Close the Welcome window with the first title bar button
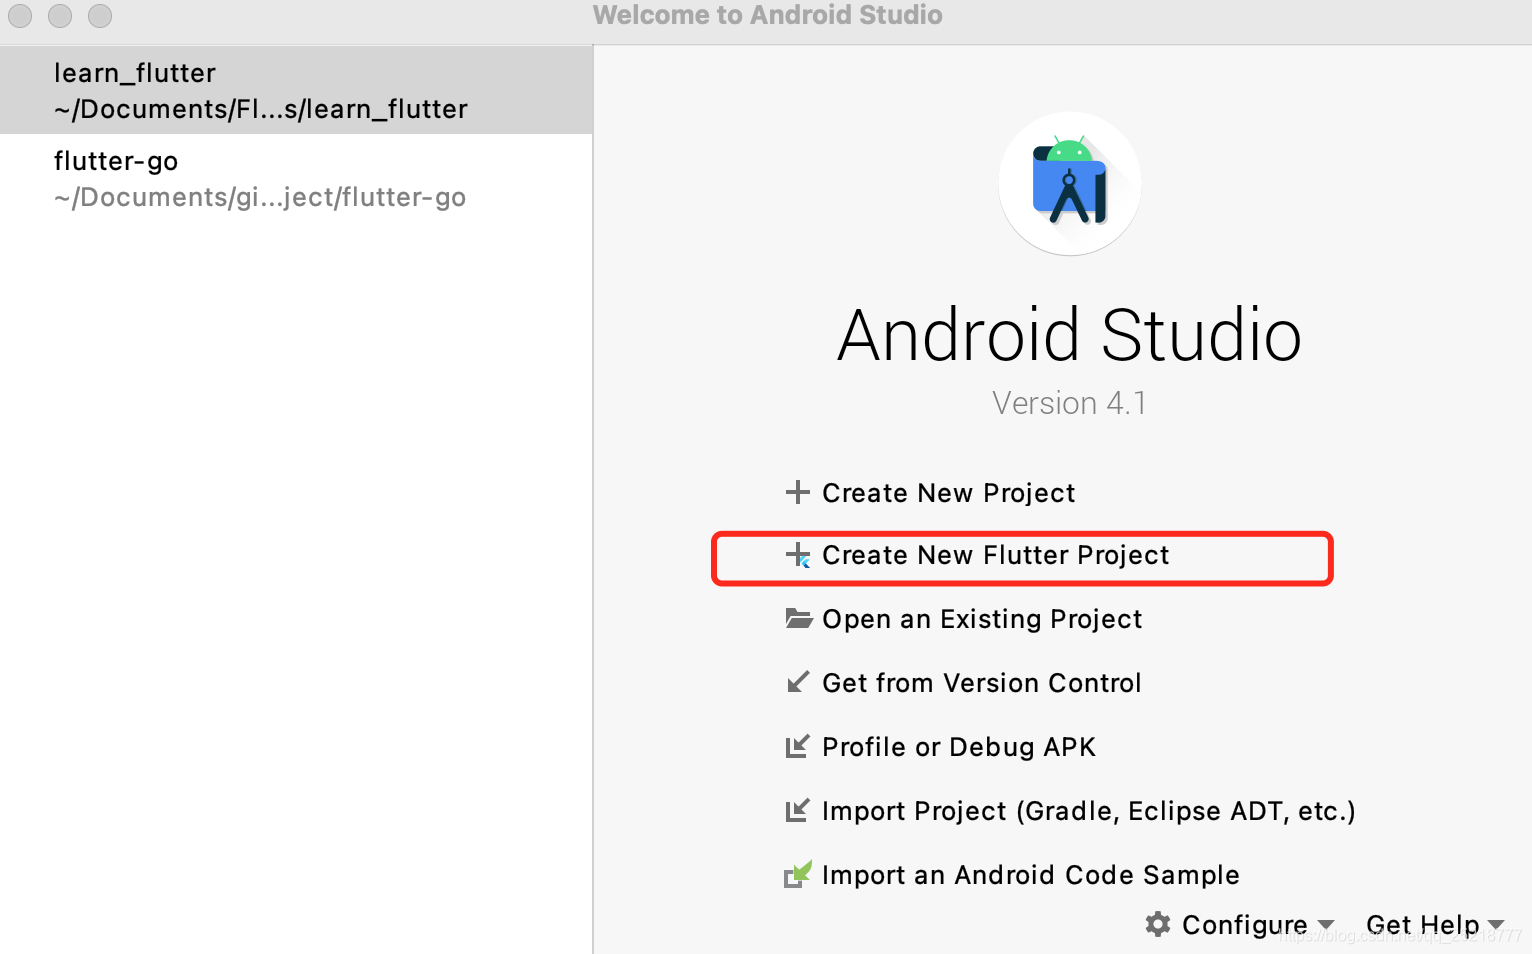The height and width of the screenshot is (954, 1532). click(20, 15)
